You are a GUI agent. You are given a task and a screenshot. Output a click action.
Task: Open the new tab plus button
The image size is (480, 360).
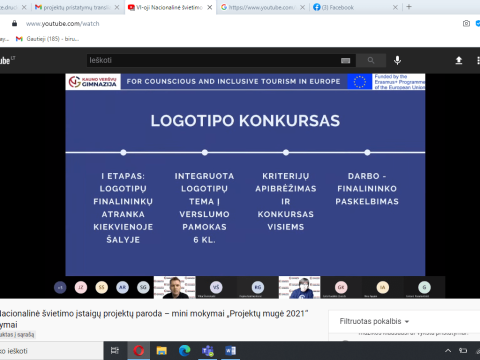point(409,7)
